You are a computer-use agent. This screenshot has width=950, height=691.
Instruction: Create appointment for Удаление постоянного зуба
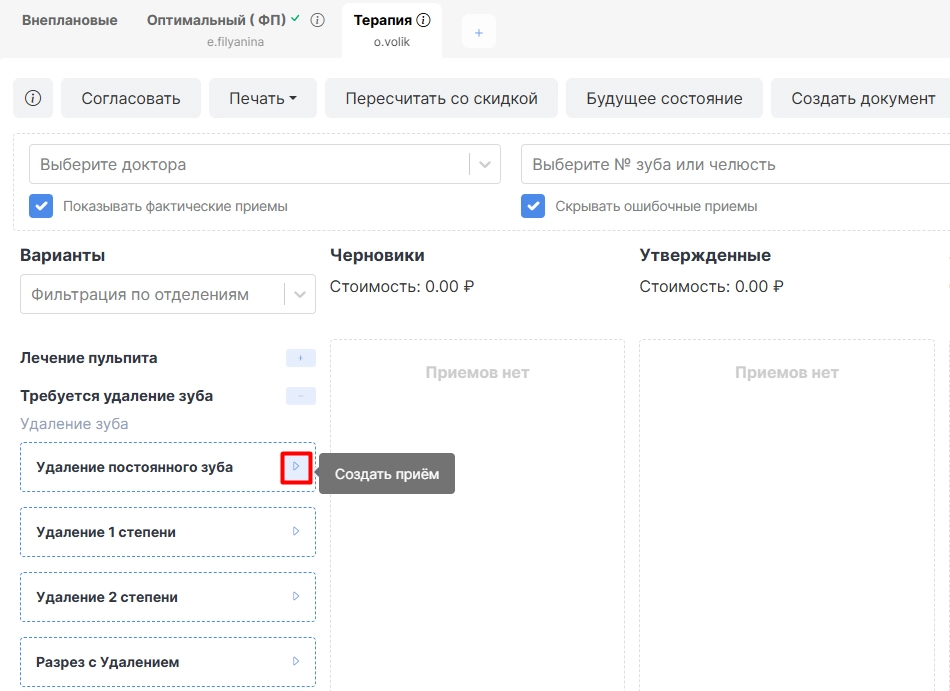296,467
